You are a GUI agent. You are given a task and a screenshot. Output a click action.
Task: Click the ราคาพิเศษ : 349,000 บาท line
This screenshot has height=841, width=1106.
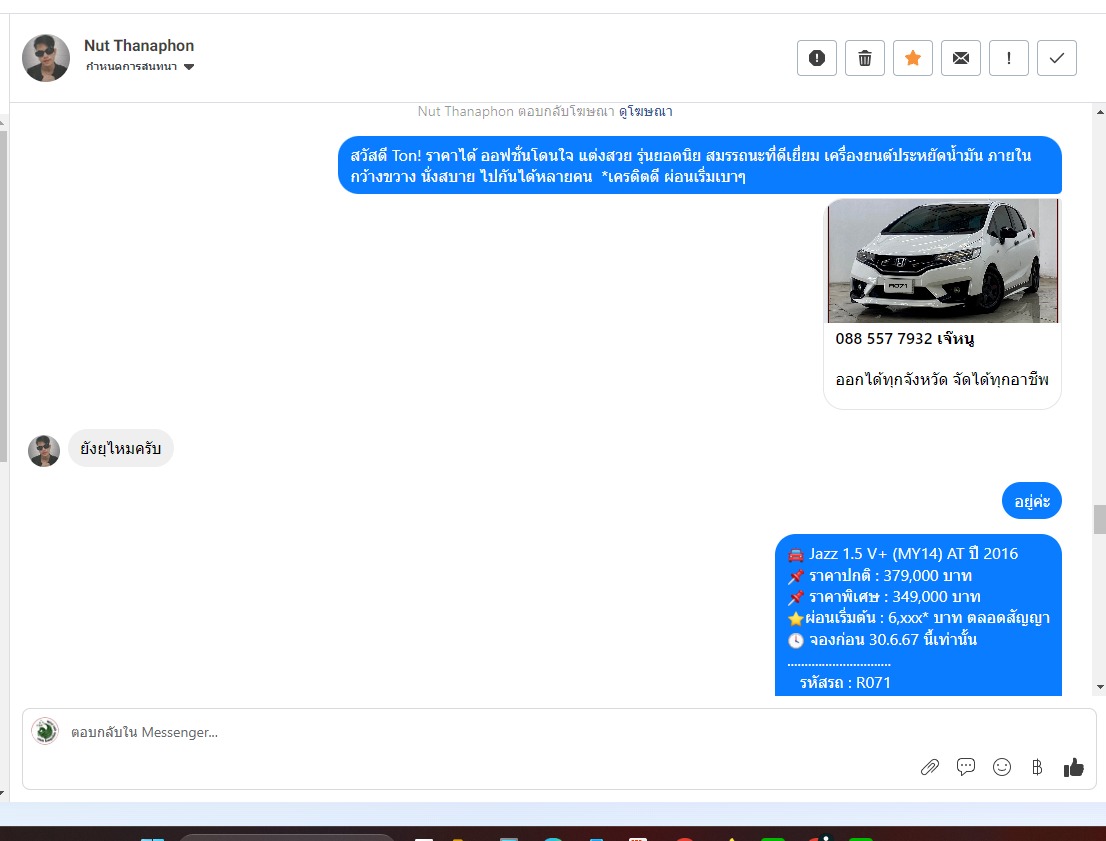(885, 597)
